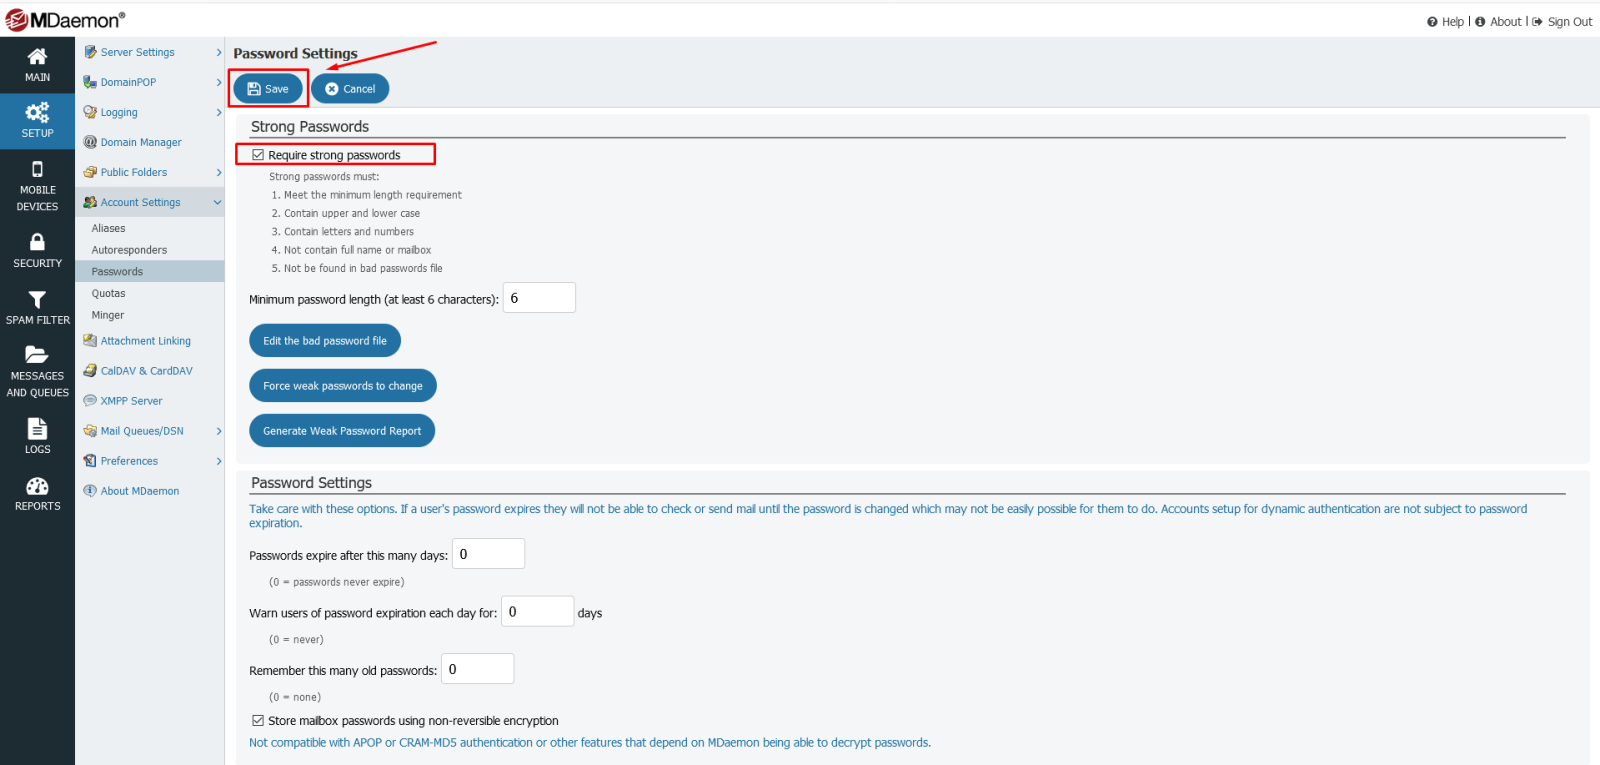
Task: Click the DomainPOP icon
Action: 90,82
